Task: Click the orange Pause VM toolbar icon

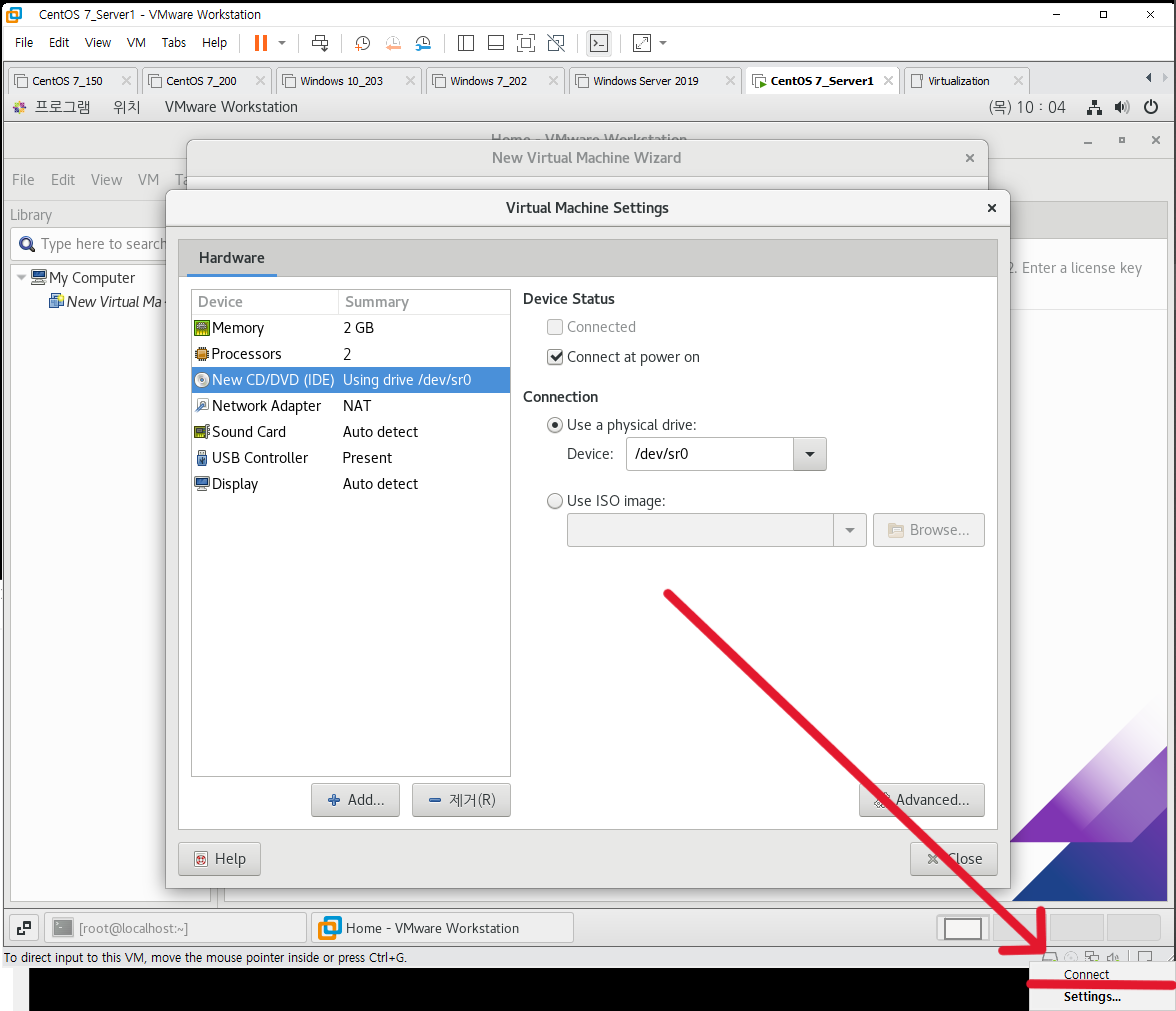Action: [260, 43]
